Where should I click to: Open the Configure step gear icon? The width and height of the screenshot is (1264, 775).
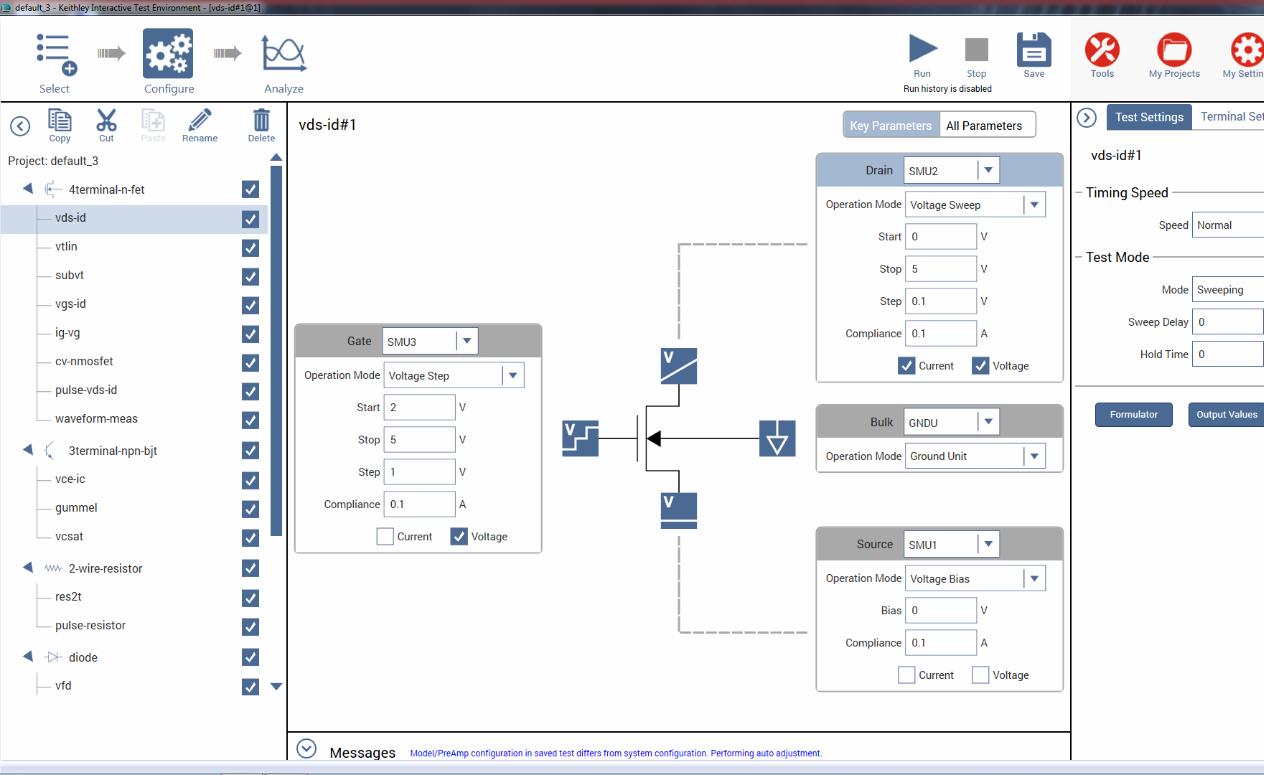pos(168,54)
